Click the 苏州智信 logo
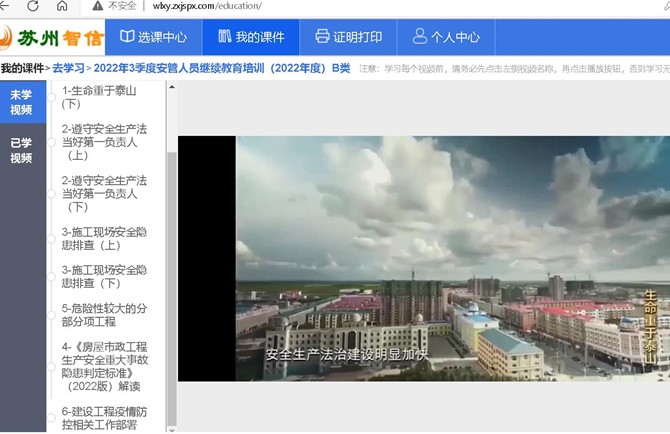This screenshot has height=434, width=670. (52, 37)
